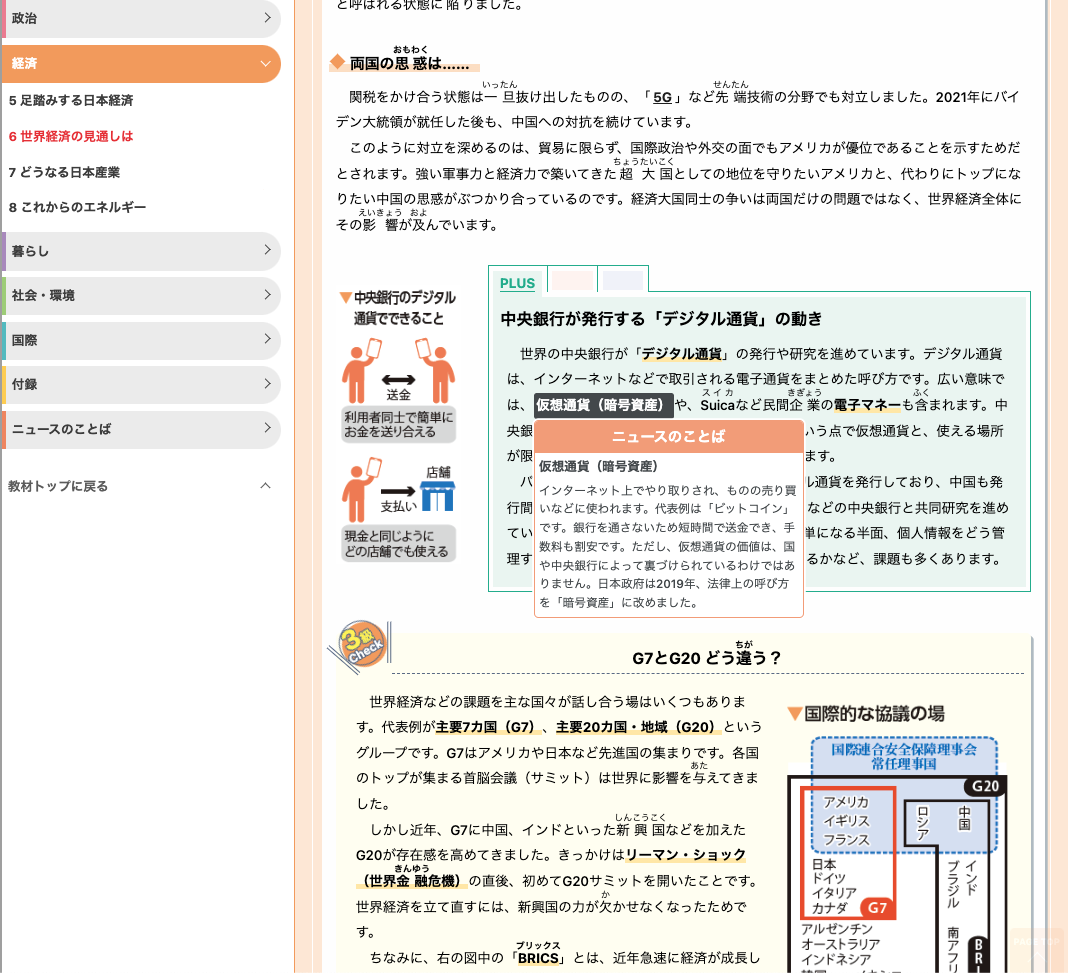Click the orange triangle beside 国際的な協議の場
The height and width of the screenshot is (973, 1069).
[794, 714]
